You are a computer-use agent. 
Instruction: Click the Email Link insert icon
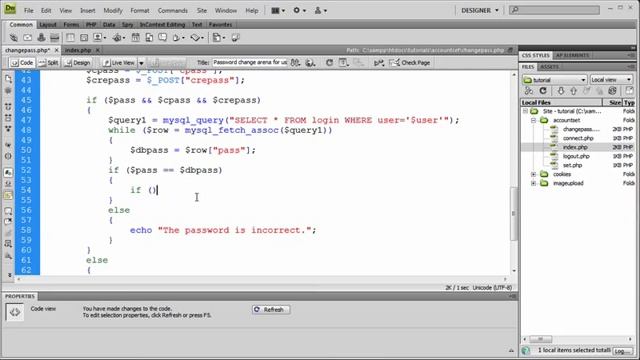27,38
